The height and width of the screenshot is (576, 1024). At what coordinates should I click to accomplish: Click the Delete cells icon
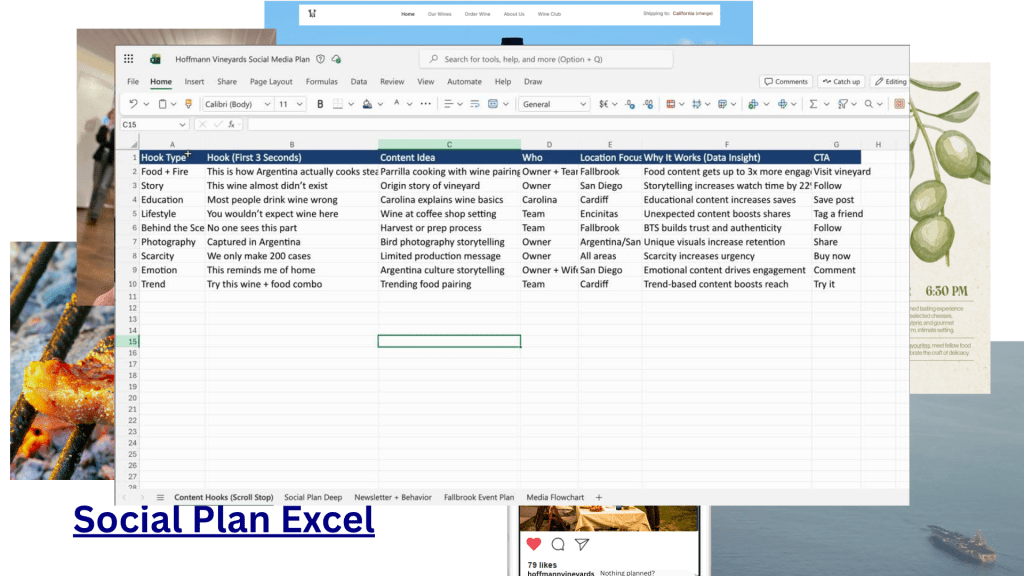(x=782, y=104)
